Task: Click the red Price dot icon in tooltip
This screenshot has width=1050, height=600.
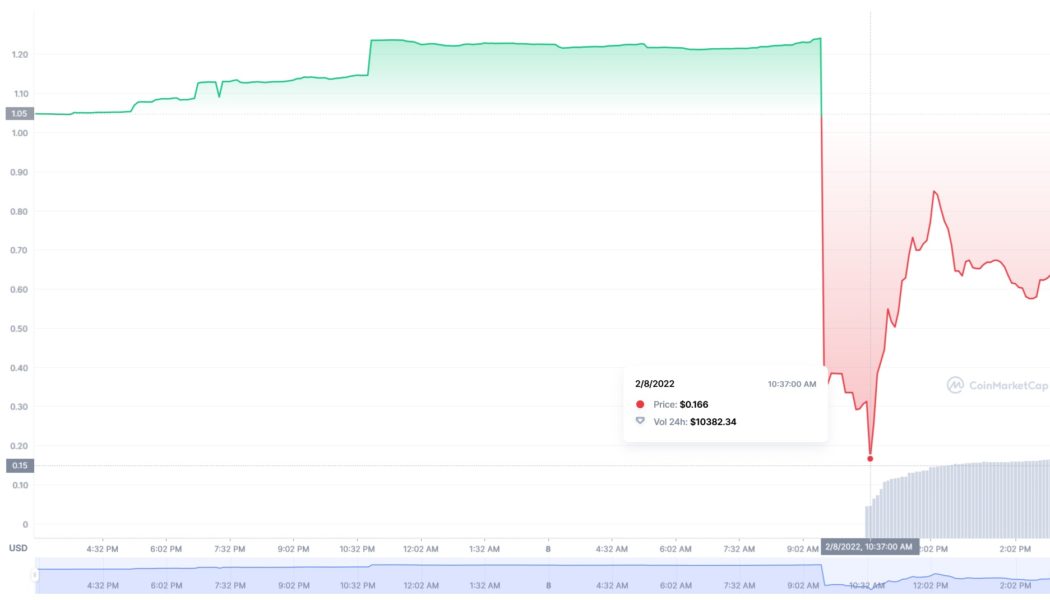Action: (640, 402)
